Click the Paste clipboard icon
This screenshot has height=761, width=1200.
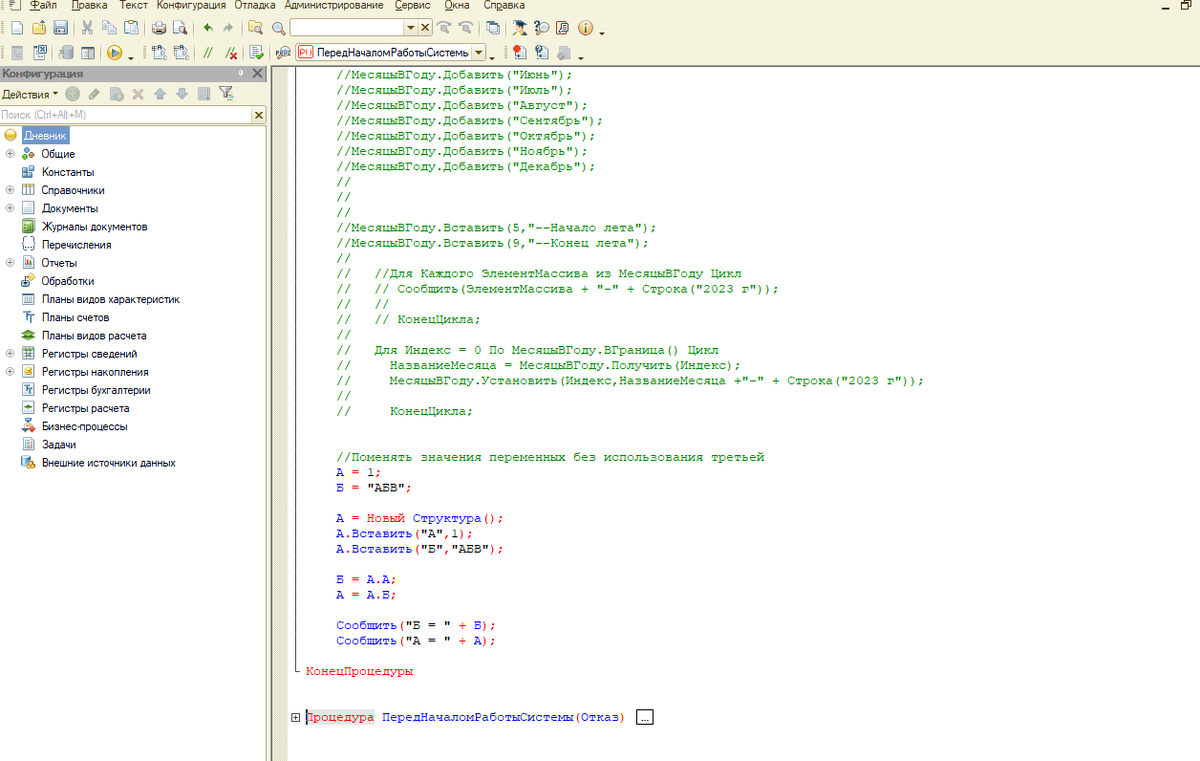tap(130, 28)
